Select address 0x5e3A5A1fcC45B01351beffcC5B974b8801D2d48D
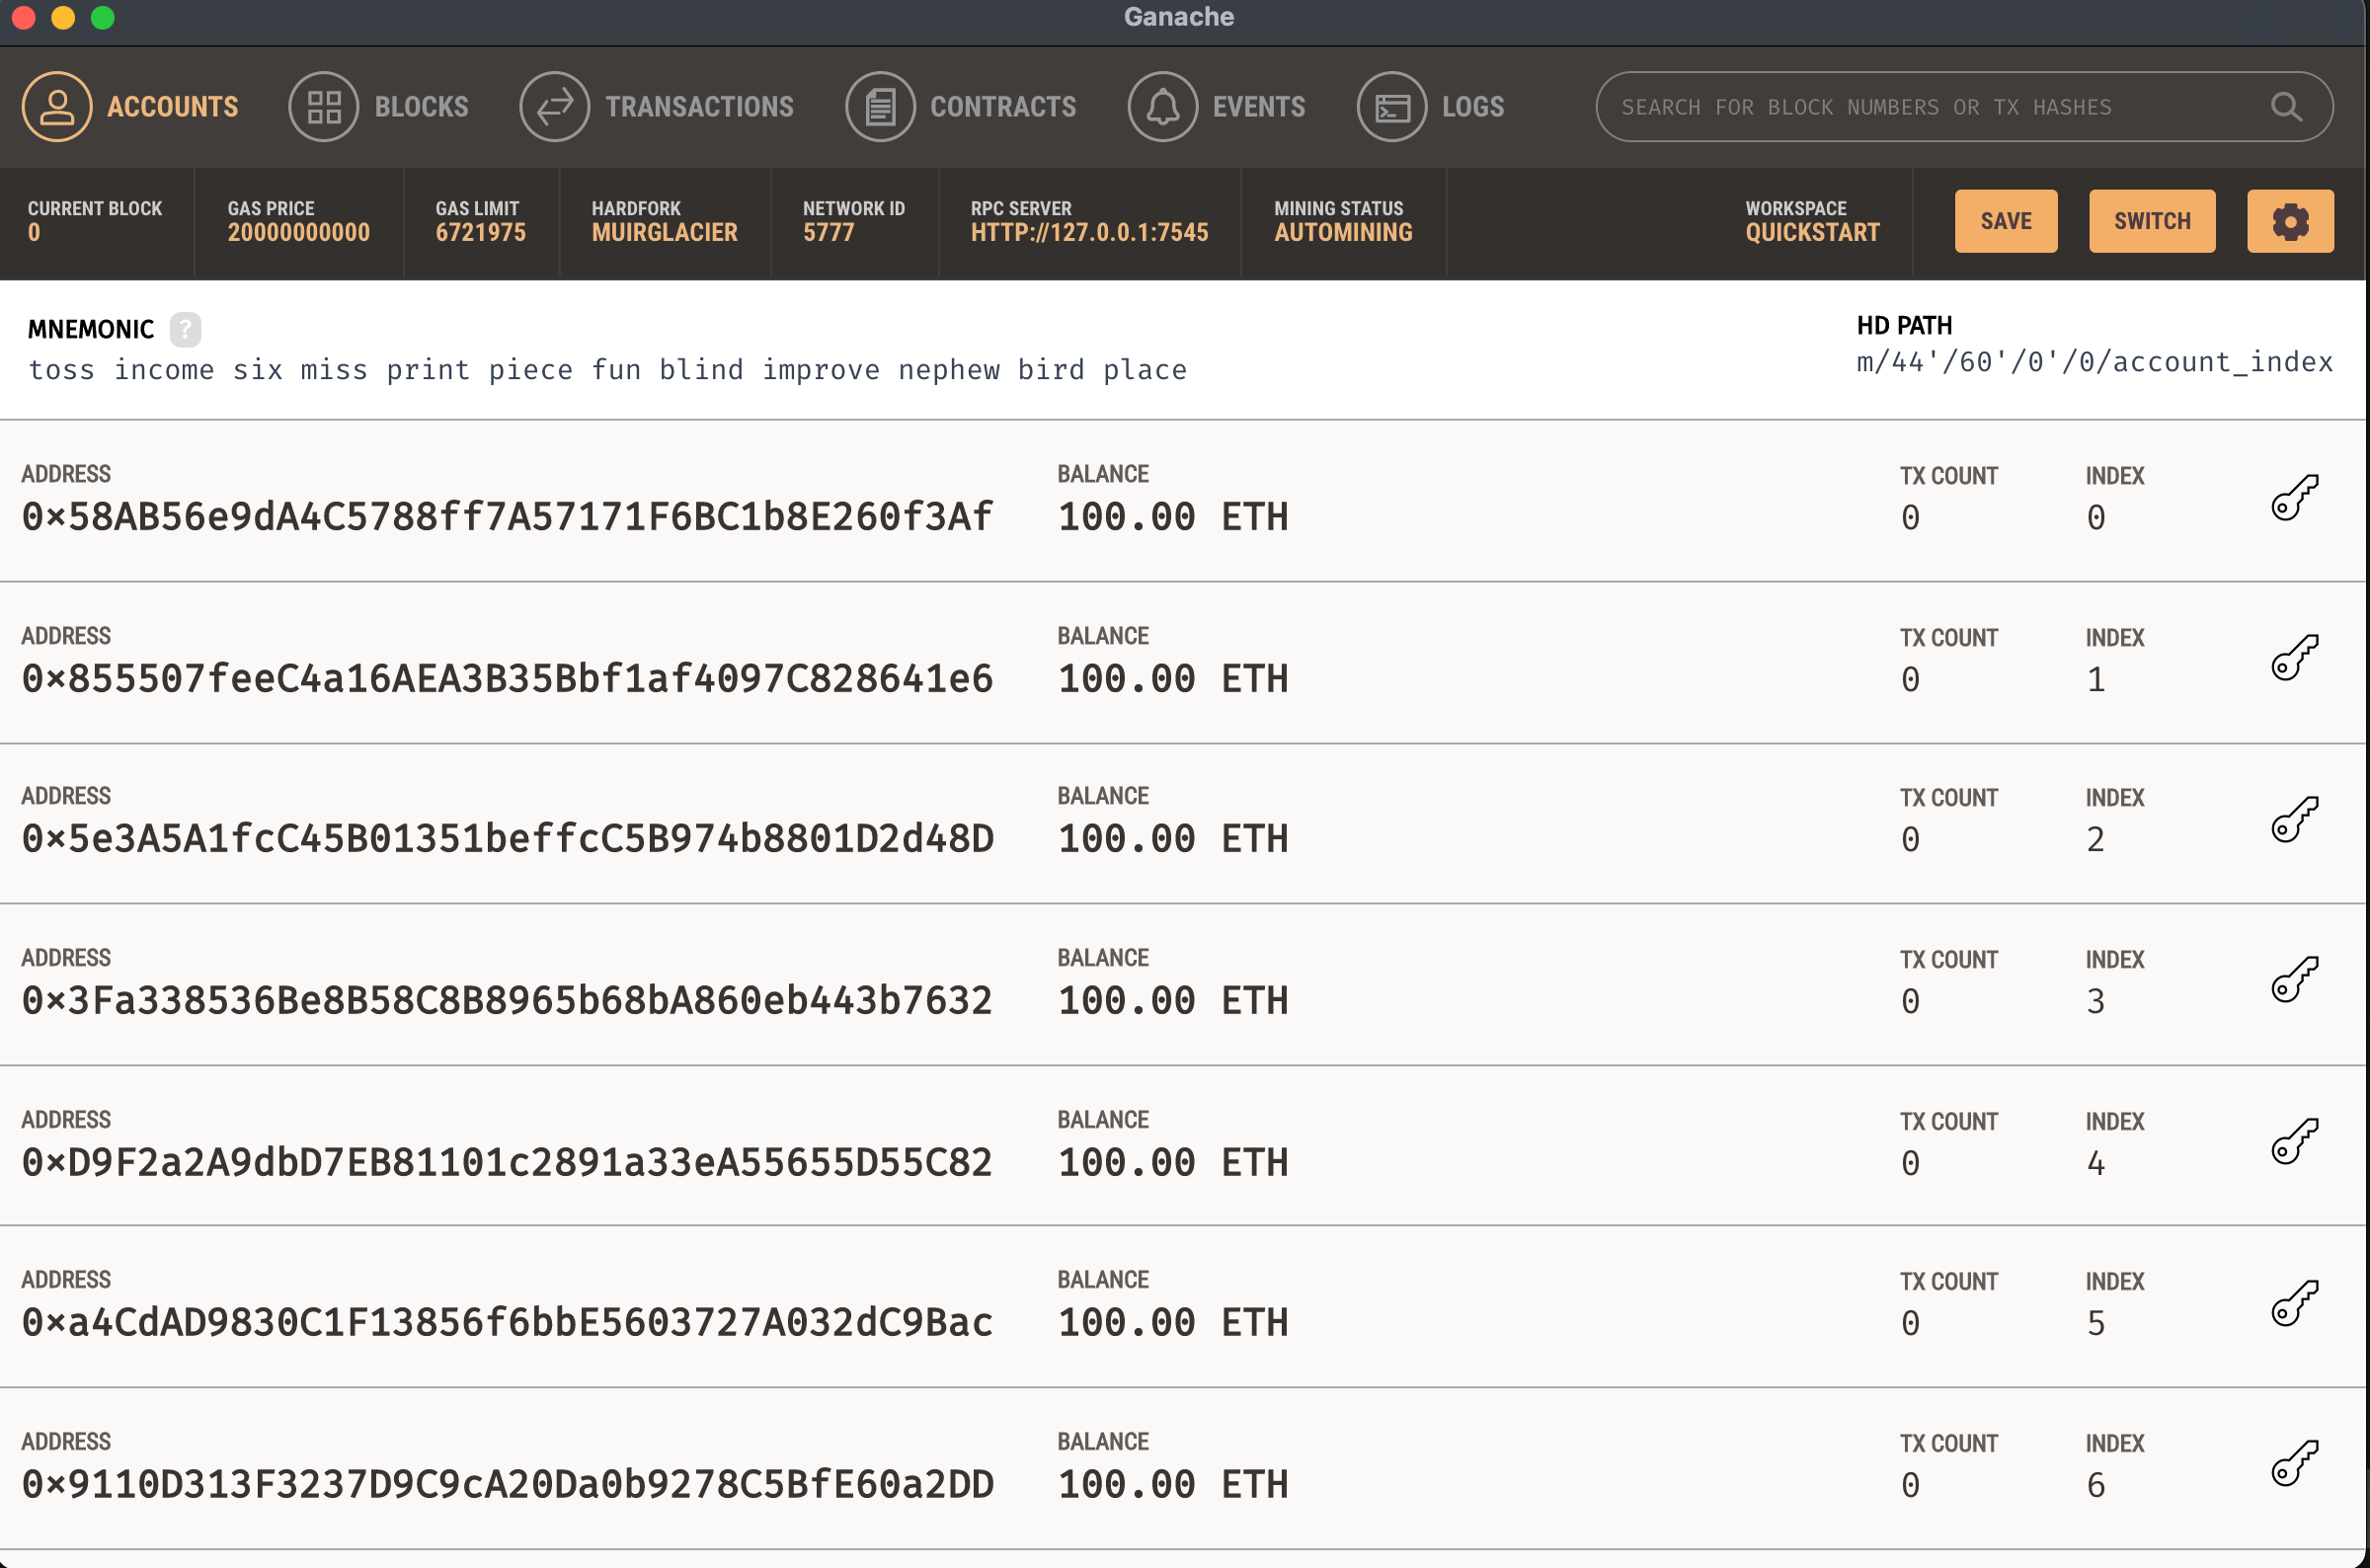Screen dimensions: 2370x1568 [x=508, y=839]
